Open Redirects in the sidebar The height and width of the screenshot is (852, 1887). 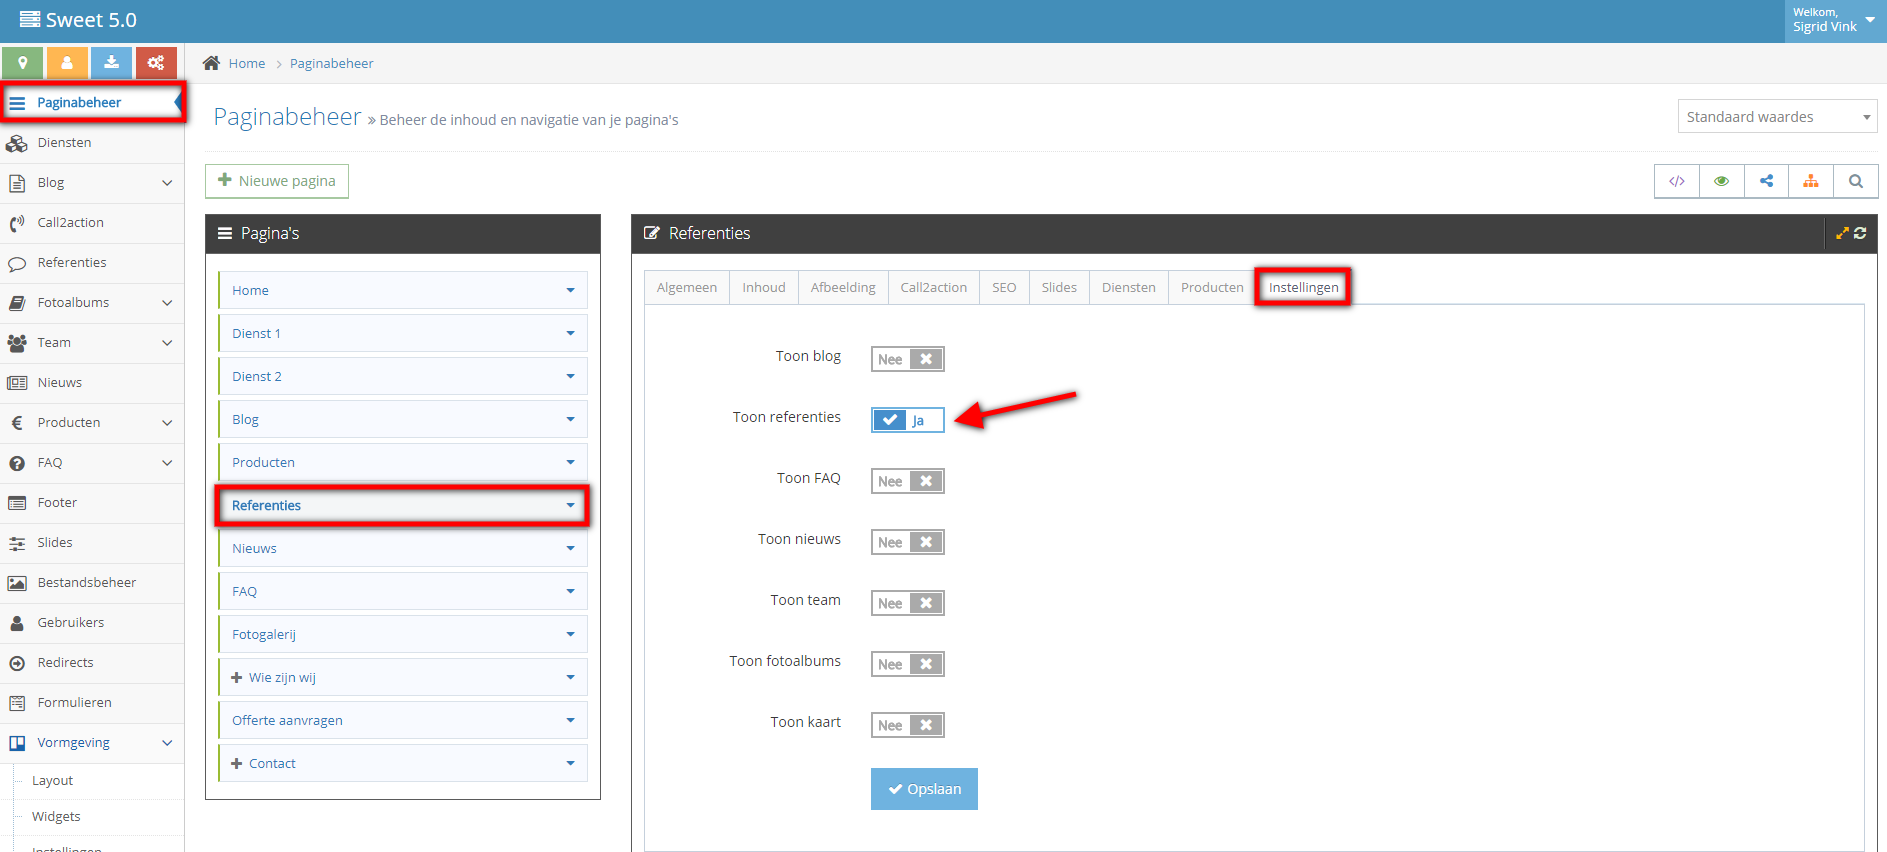(x=92, y=663)
